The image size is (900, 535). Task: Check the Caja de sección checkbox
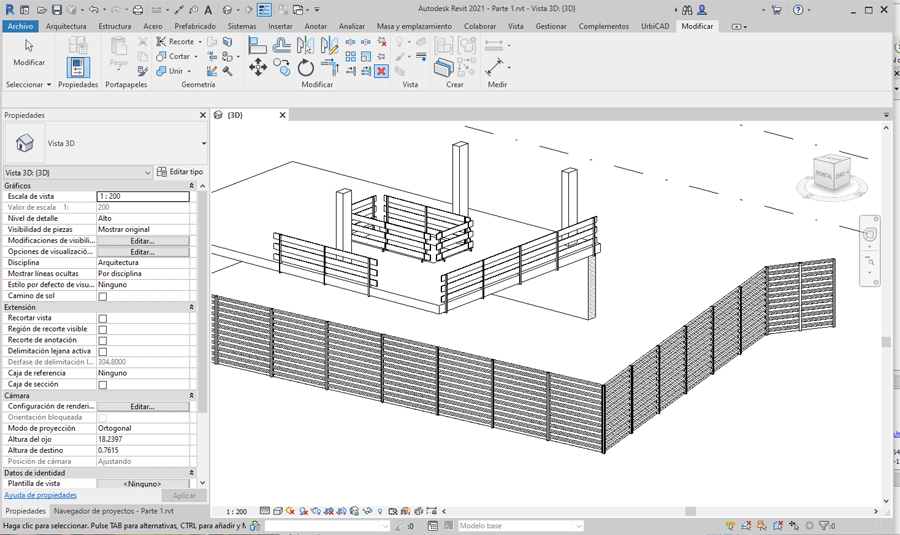pyautogui.click(x=103, y=385)
